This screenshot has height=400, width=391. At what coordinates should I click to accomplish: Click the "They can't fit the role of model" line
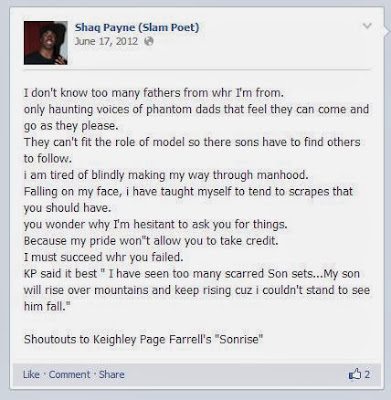pos(192,142)
